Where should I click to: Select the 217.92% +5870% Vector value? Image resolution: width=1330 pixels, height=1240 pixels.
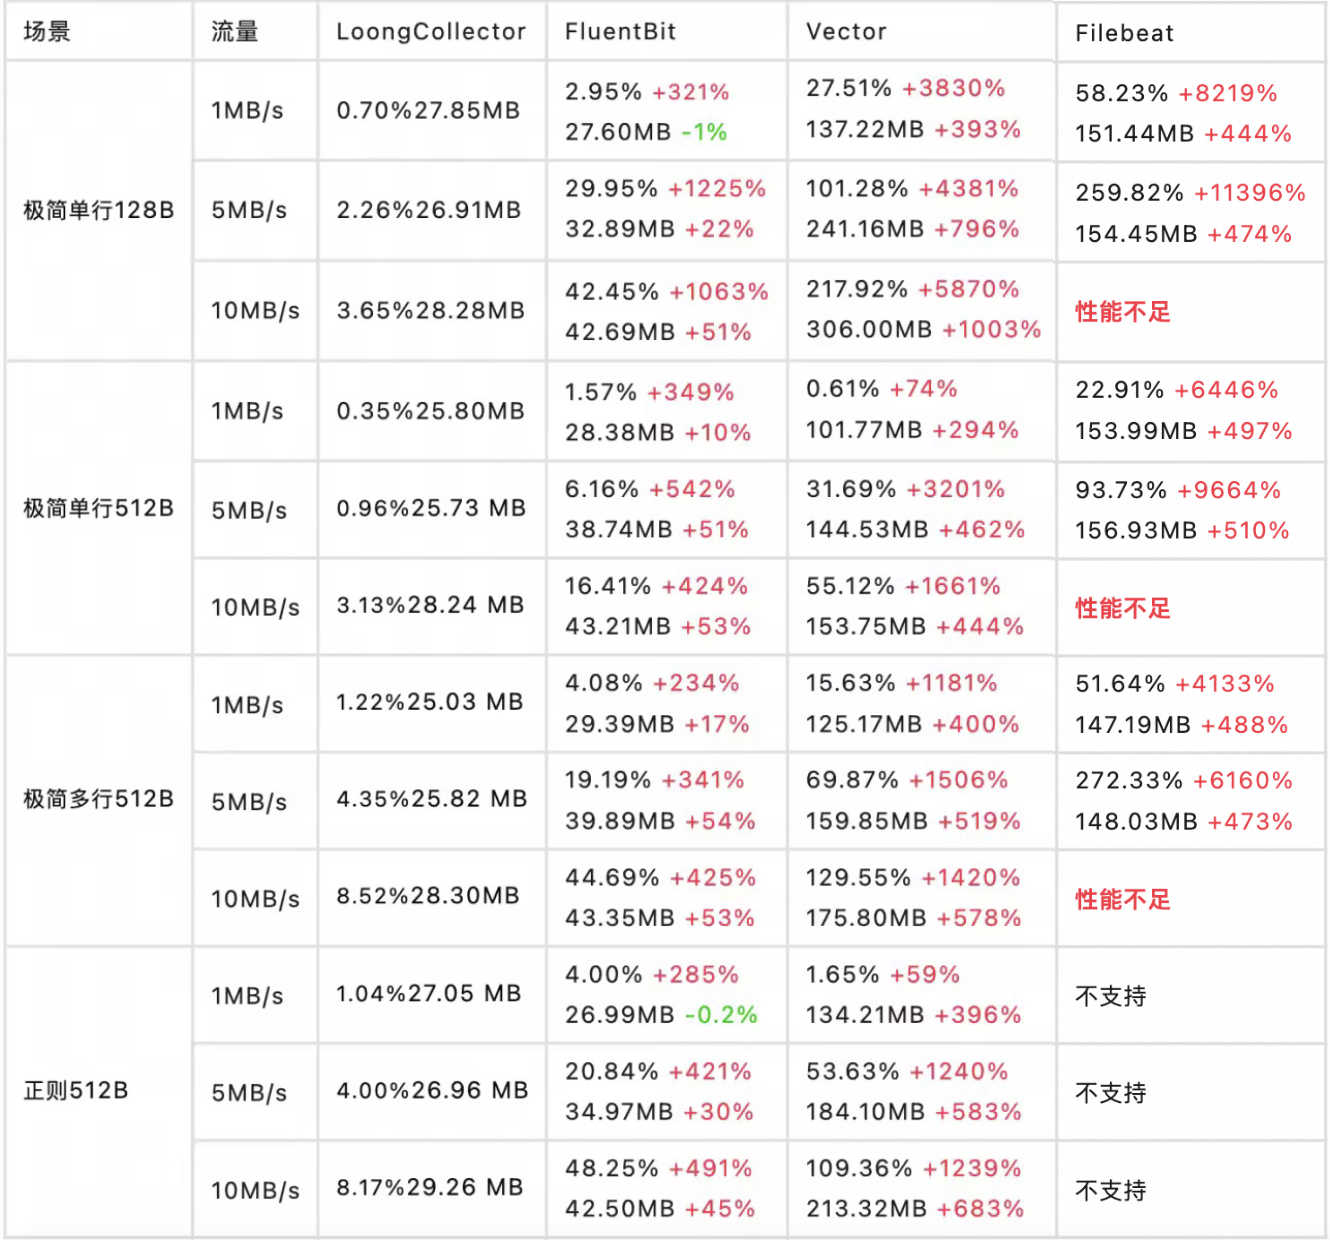point(912,289)
